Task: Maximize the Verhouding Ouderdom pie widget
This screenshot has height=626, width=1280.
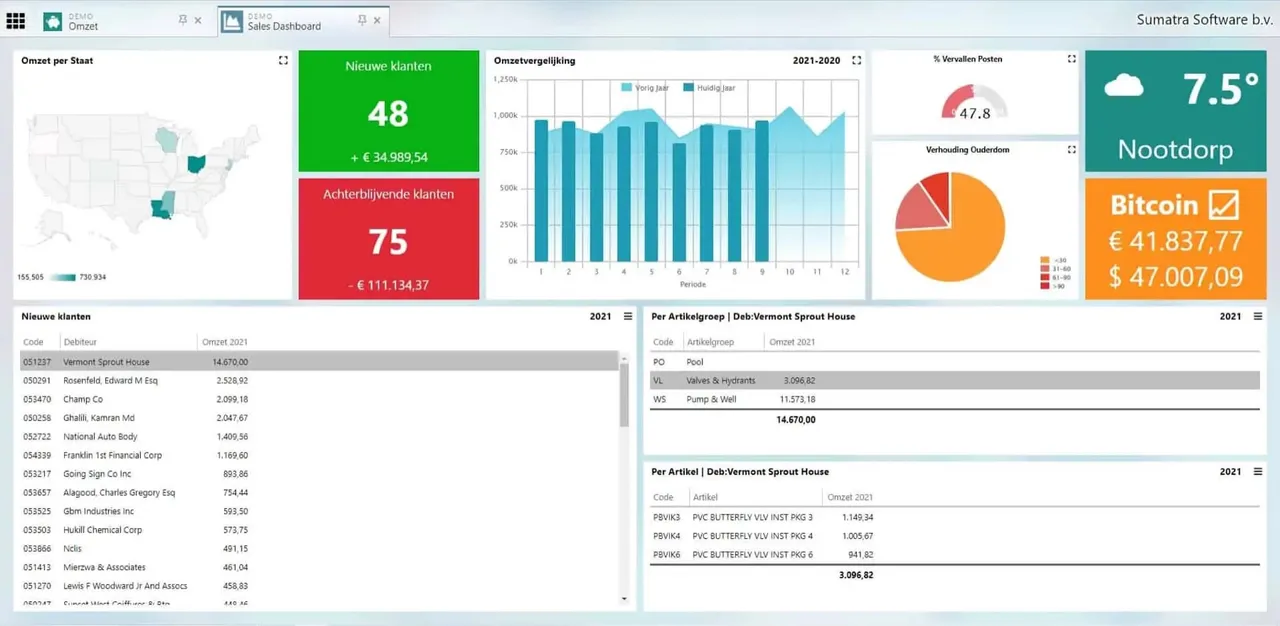Action: 1072,149
